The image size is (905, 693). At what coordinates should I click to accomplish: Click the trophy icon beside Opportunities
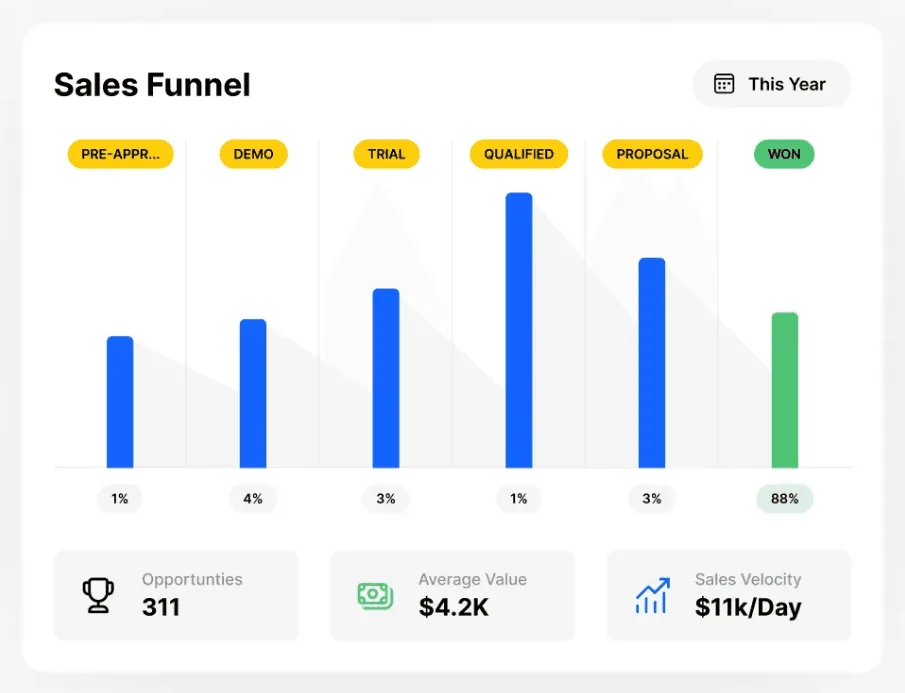[98, 594]
